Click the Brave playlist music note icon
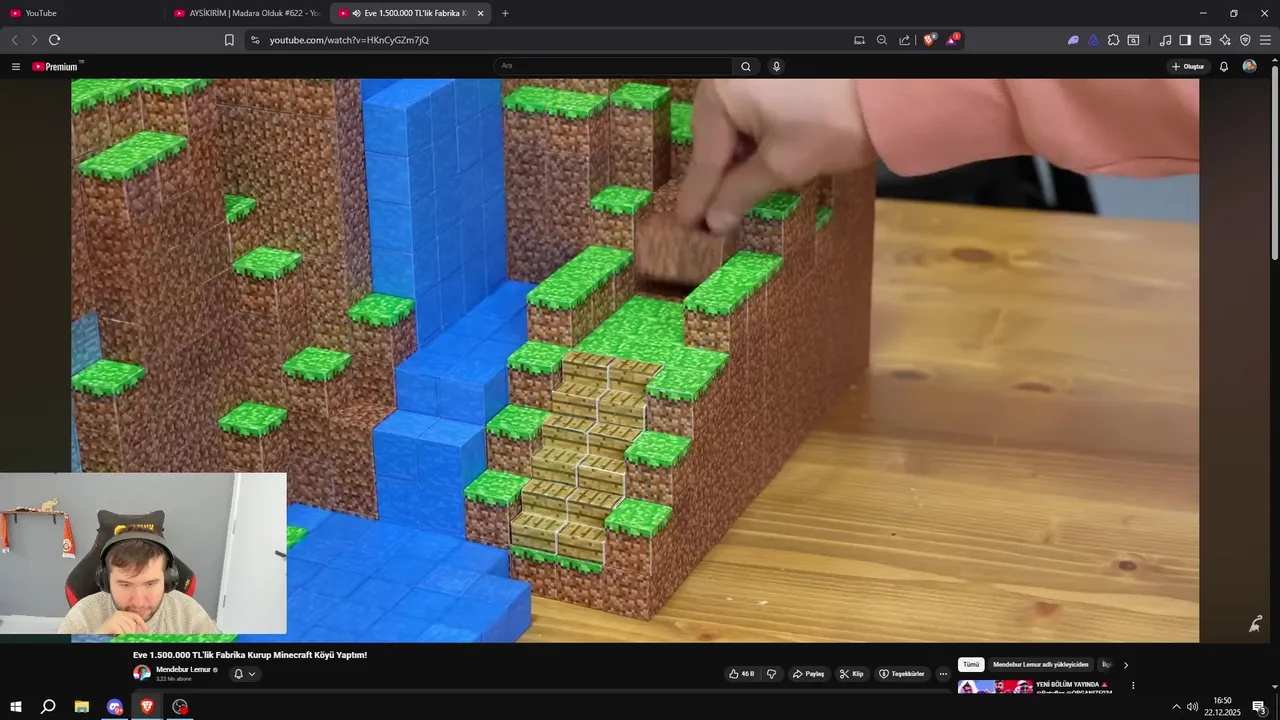 pos(1165,40)
